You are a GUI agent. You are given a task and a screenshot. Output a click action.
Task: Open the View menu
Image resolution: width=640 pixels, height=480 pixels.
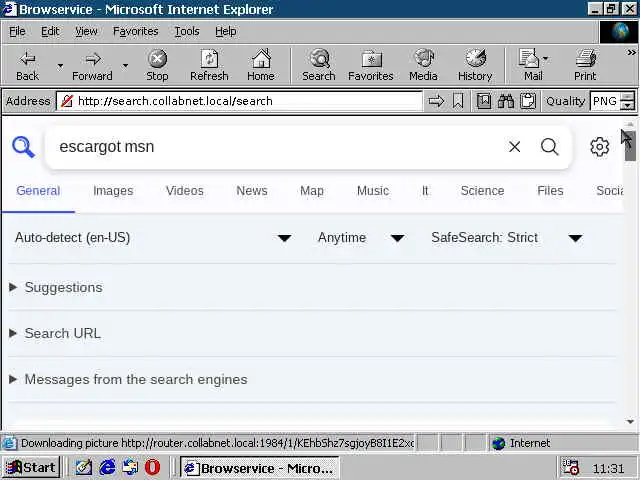(x=86, y=31)
